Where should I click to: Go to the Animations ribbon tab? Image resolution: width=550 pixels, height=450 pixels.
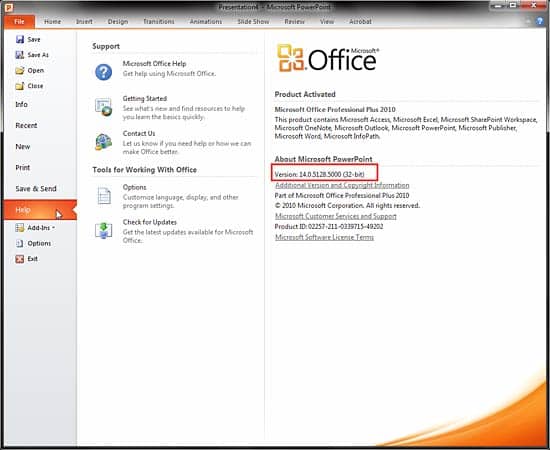click(206, 21)
